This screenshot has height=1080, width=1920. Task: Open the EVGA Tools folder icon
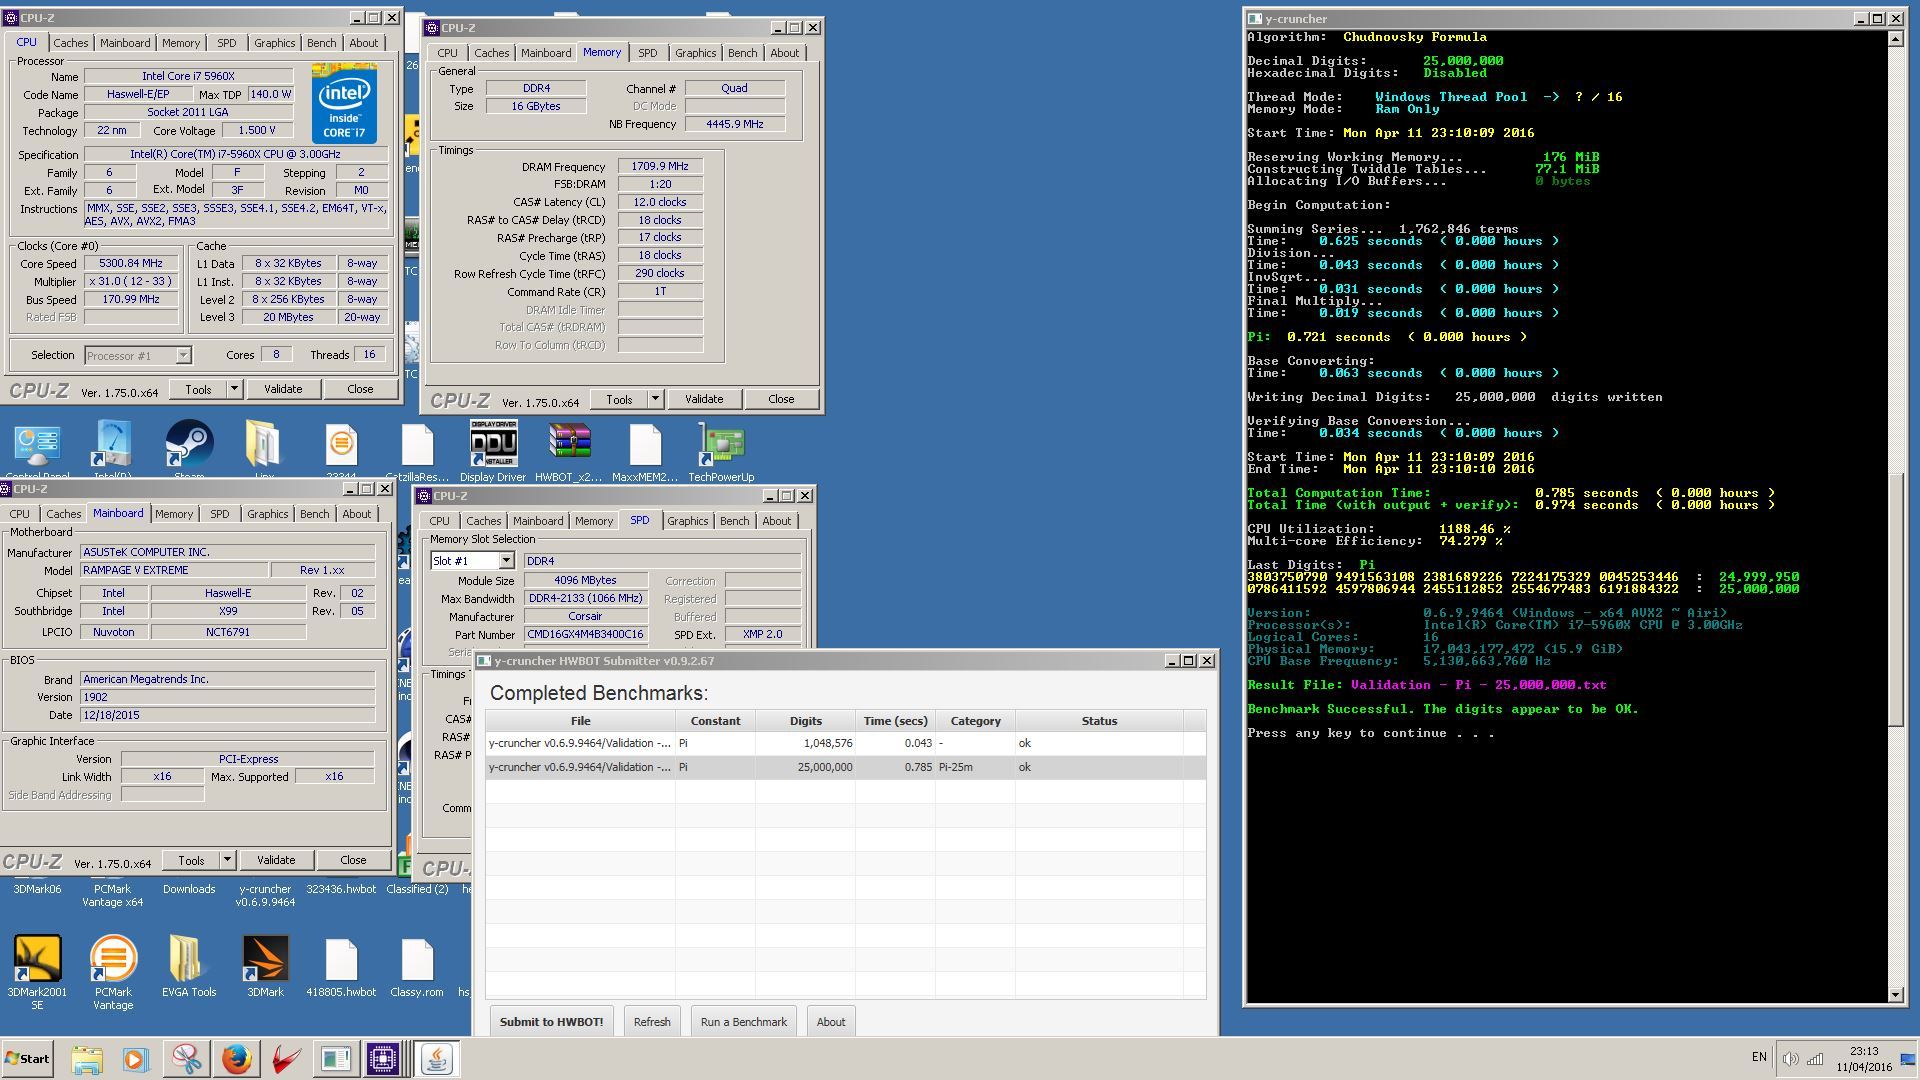point(189,966)
